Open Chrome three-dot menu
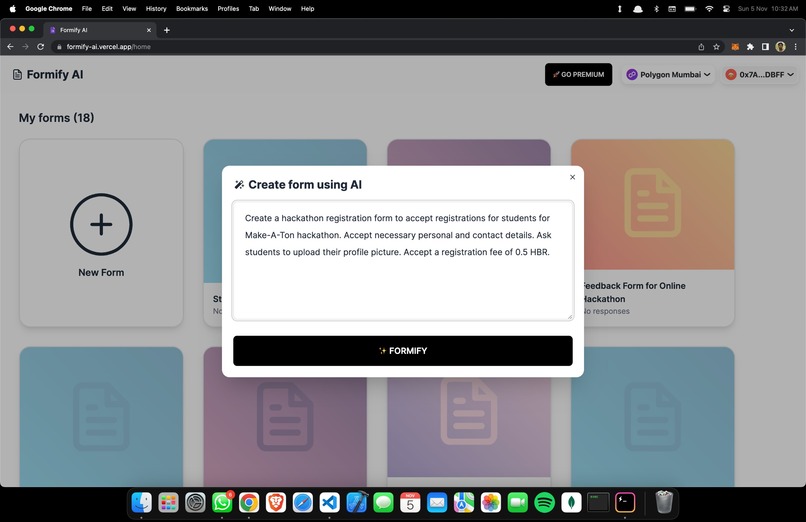 (796, 47)
